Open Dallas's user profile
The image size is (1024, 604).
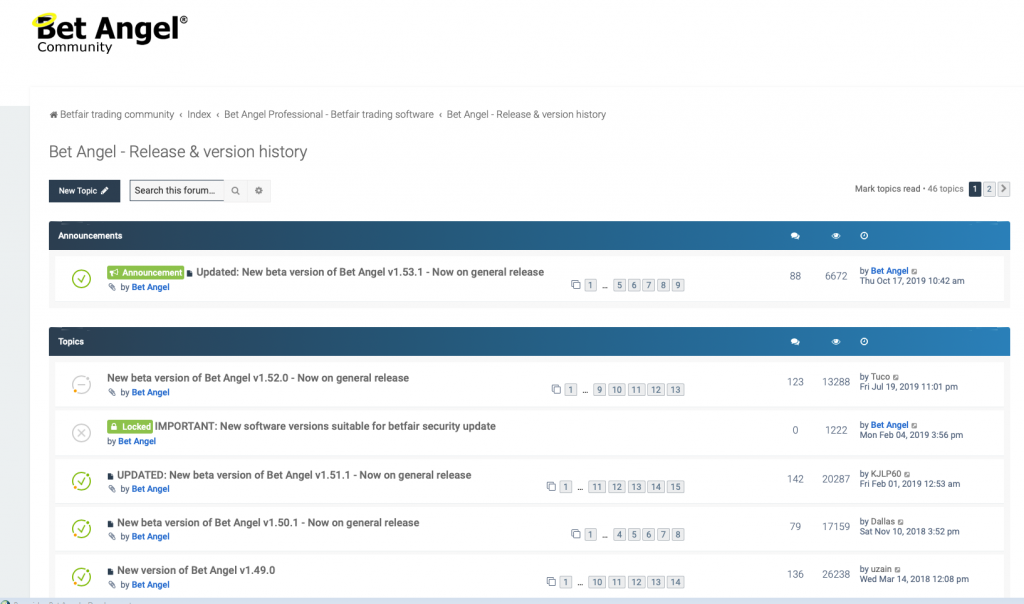pos(882,522)
